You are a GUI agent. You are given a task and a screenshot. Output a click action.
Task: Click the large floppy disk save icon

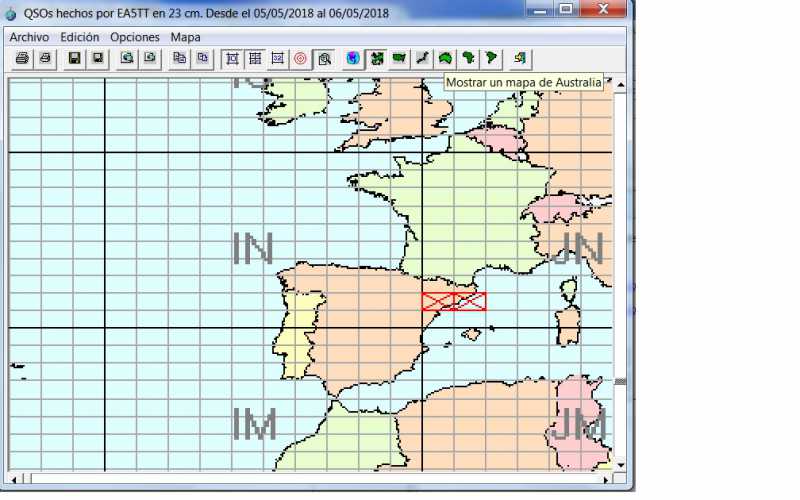[74, 59]
